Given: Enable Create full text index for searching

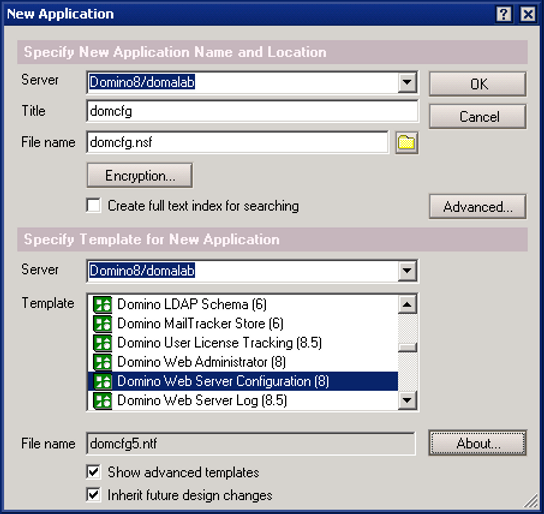Looking at the screenshot, I should 94,205.
